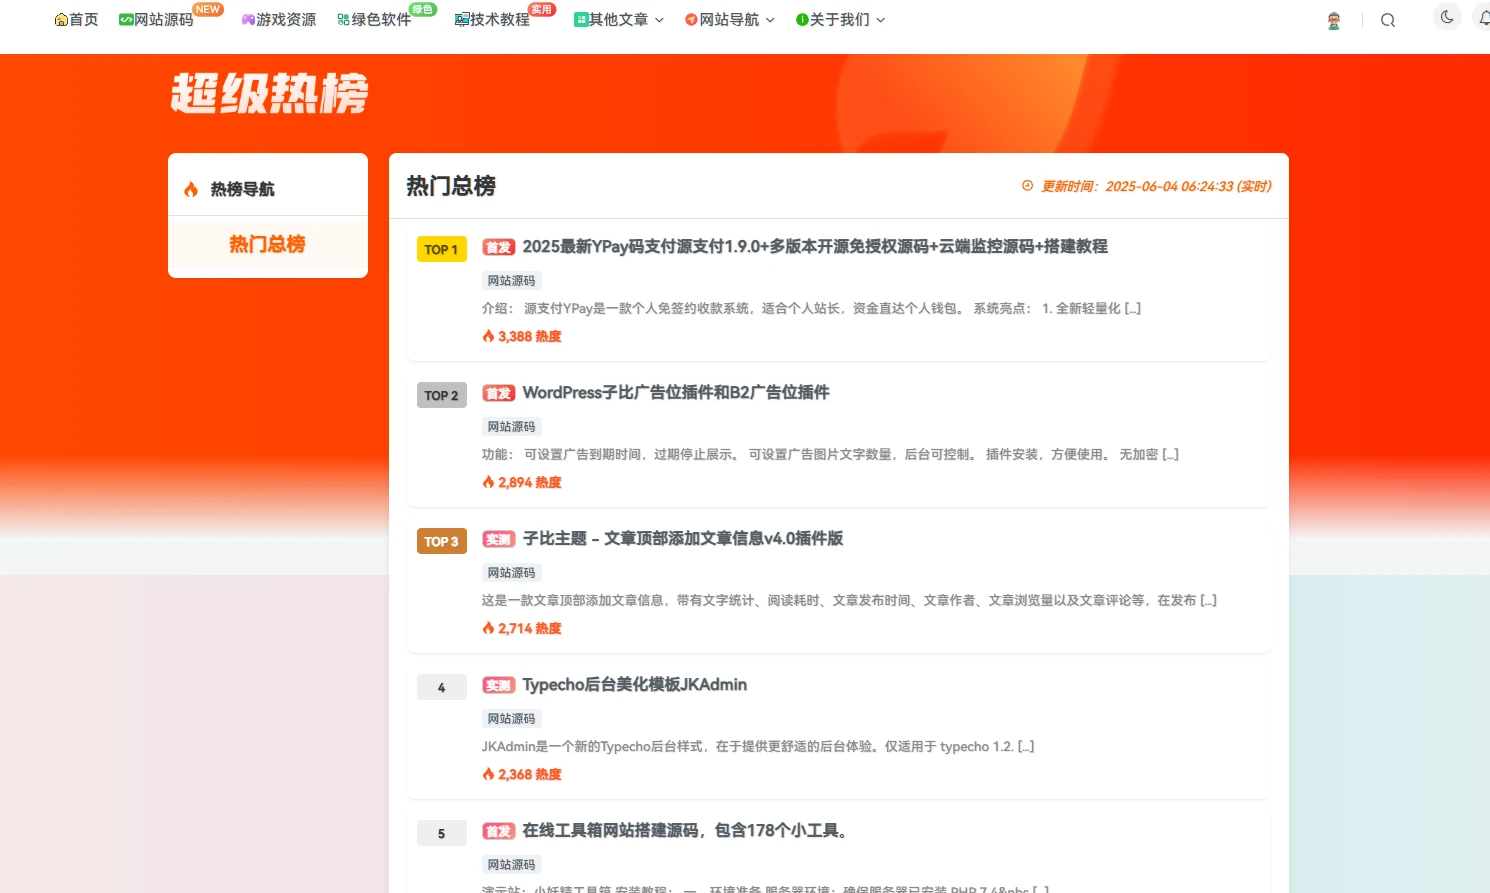Click 网站源码 tag under WordPress子比 article
This screenshot has height=893, width=1490.
point(512,427)
